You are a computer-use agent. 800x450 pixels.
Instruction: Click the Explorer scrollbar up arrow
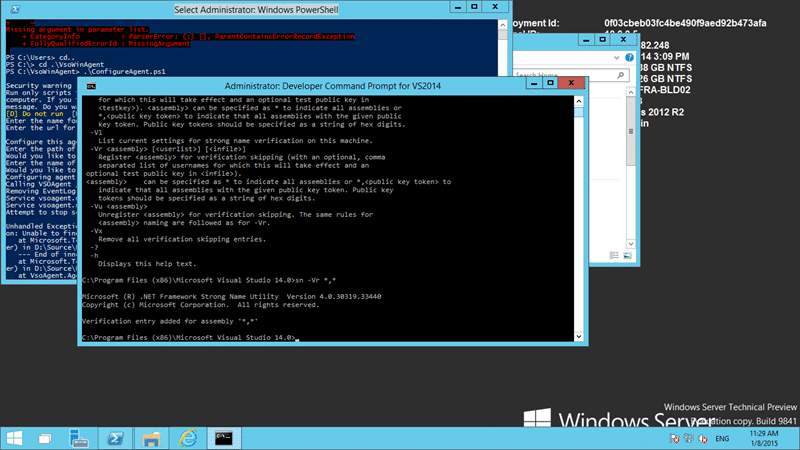point(631,92)
